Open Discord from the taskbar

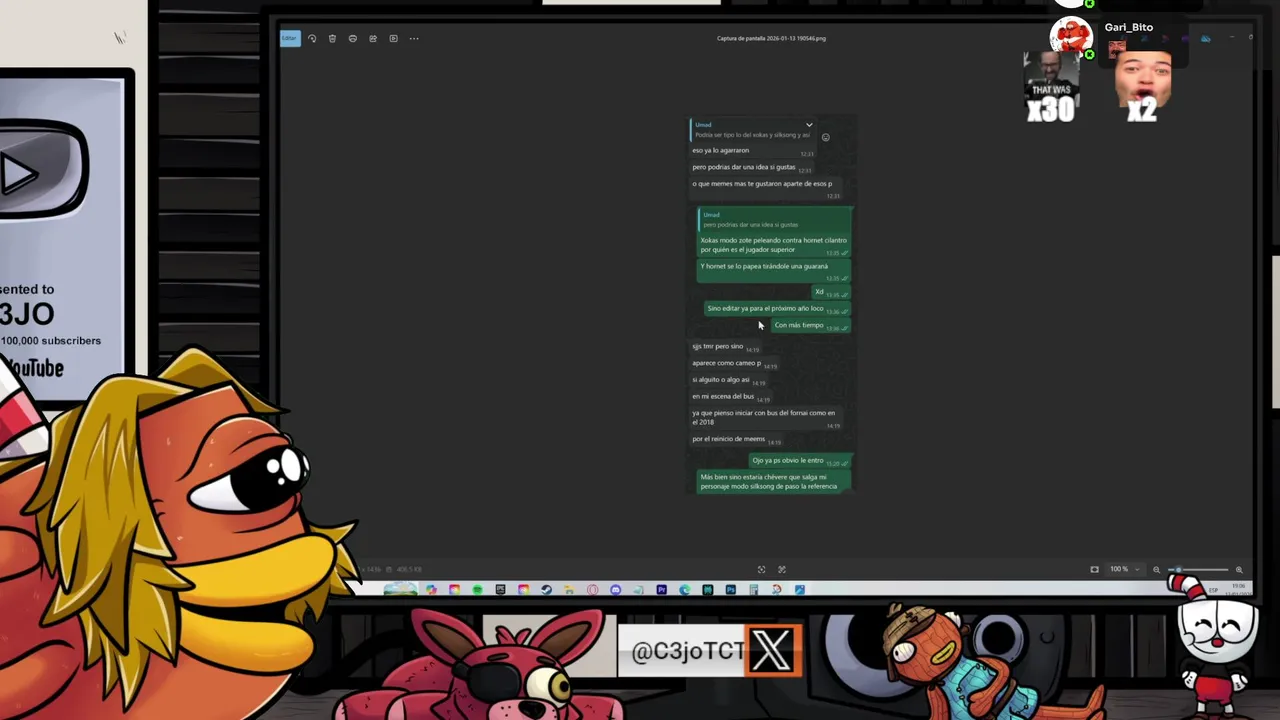pyautogui.click(x=615, y=590)
